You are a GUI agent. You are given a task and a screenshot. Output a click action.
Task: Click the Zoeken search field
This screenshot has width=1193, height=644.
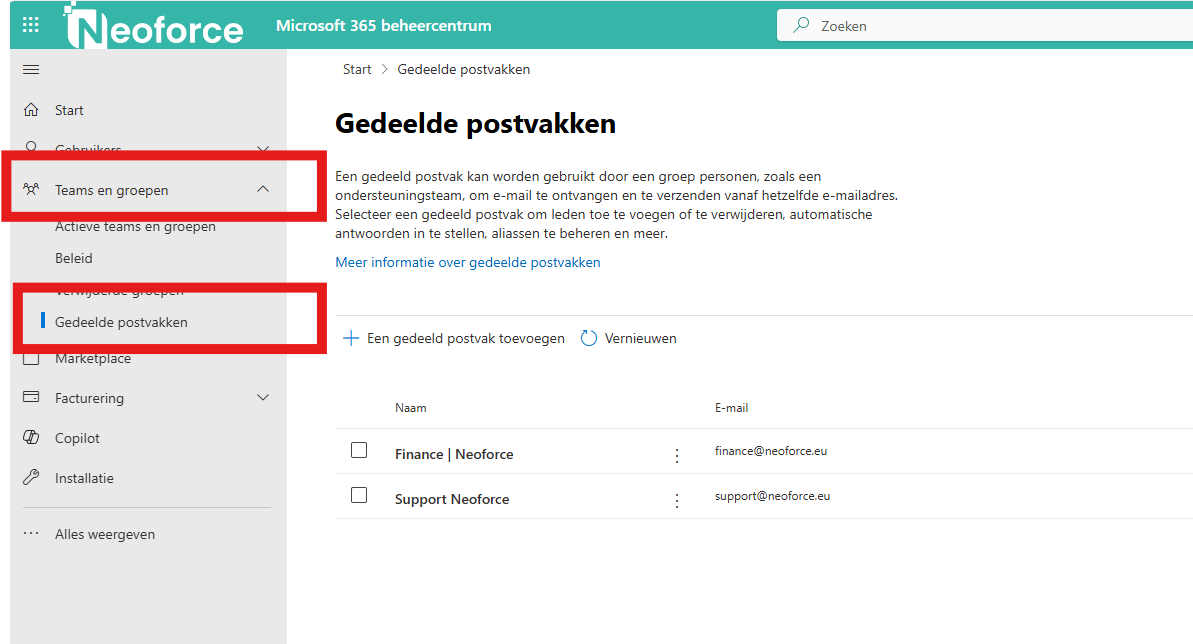985,25
